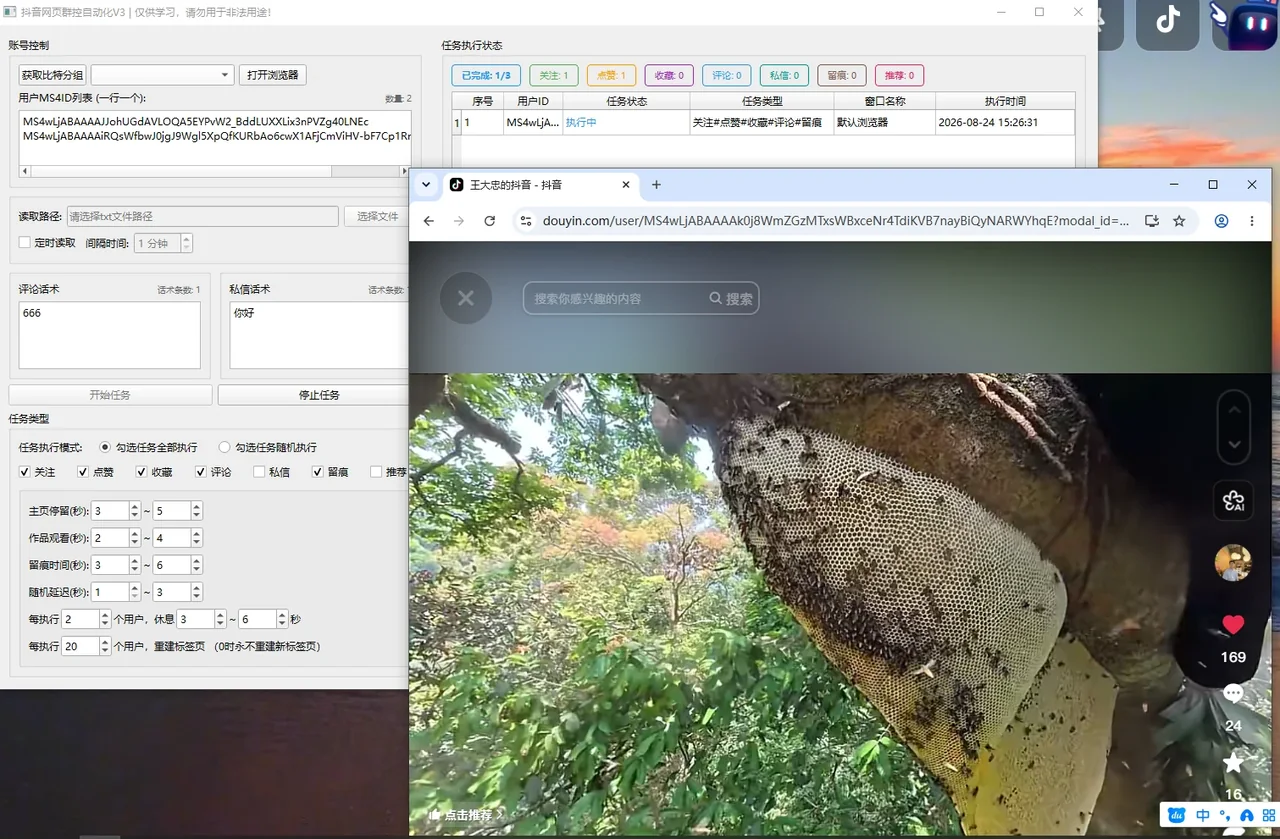Click the 关注: 1 status tag

(554, 75)
